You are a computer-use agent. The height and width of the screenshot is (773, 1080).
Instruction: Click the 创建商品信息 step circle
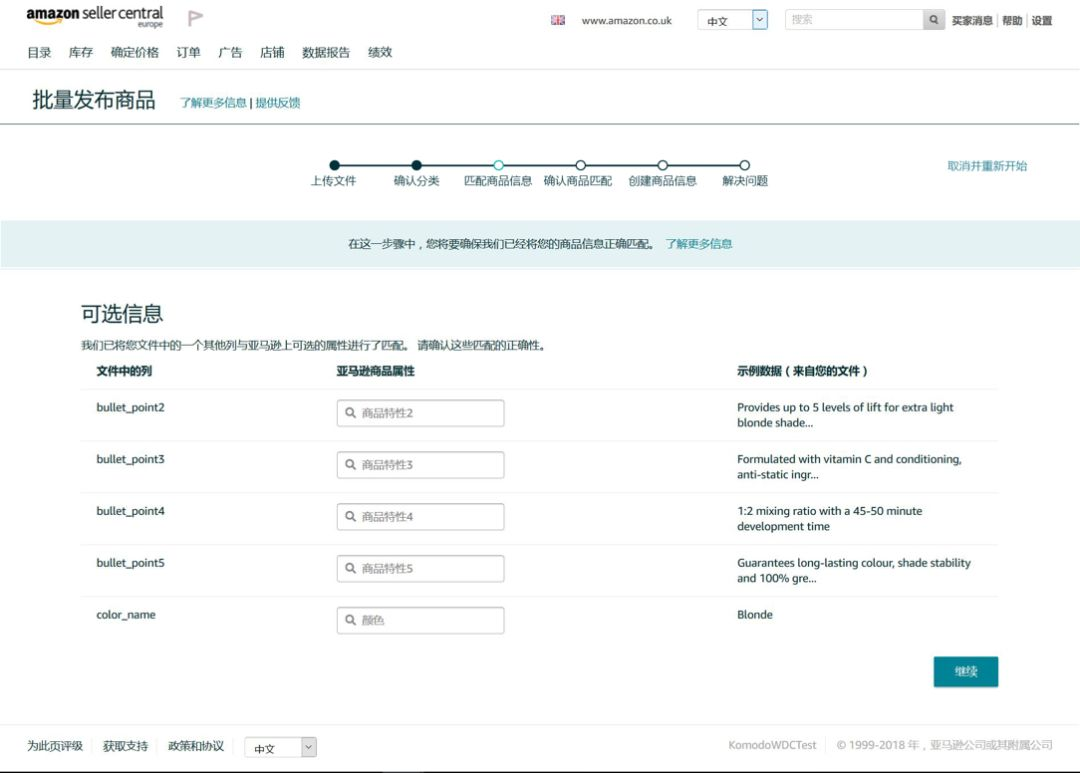[x=662, y=166]
